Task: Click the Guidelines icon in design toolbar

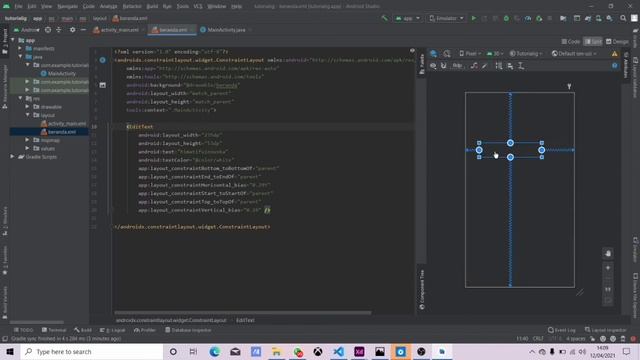Action: (x=521, y=66)
